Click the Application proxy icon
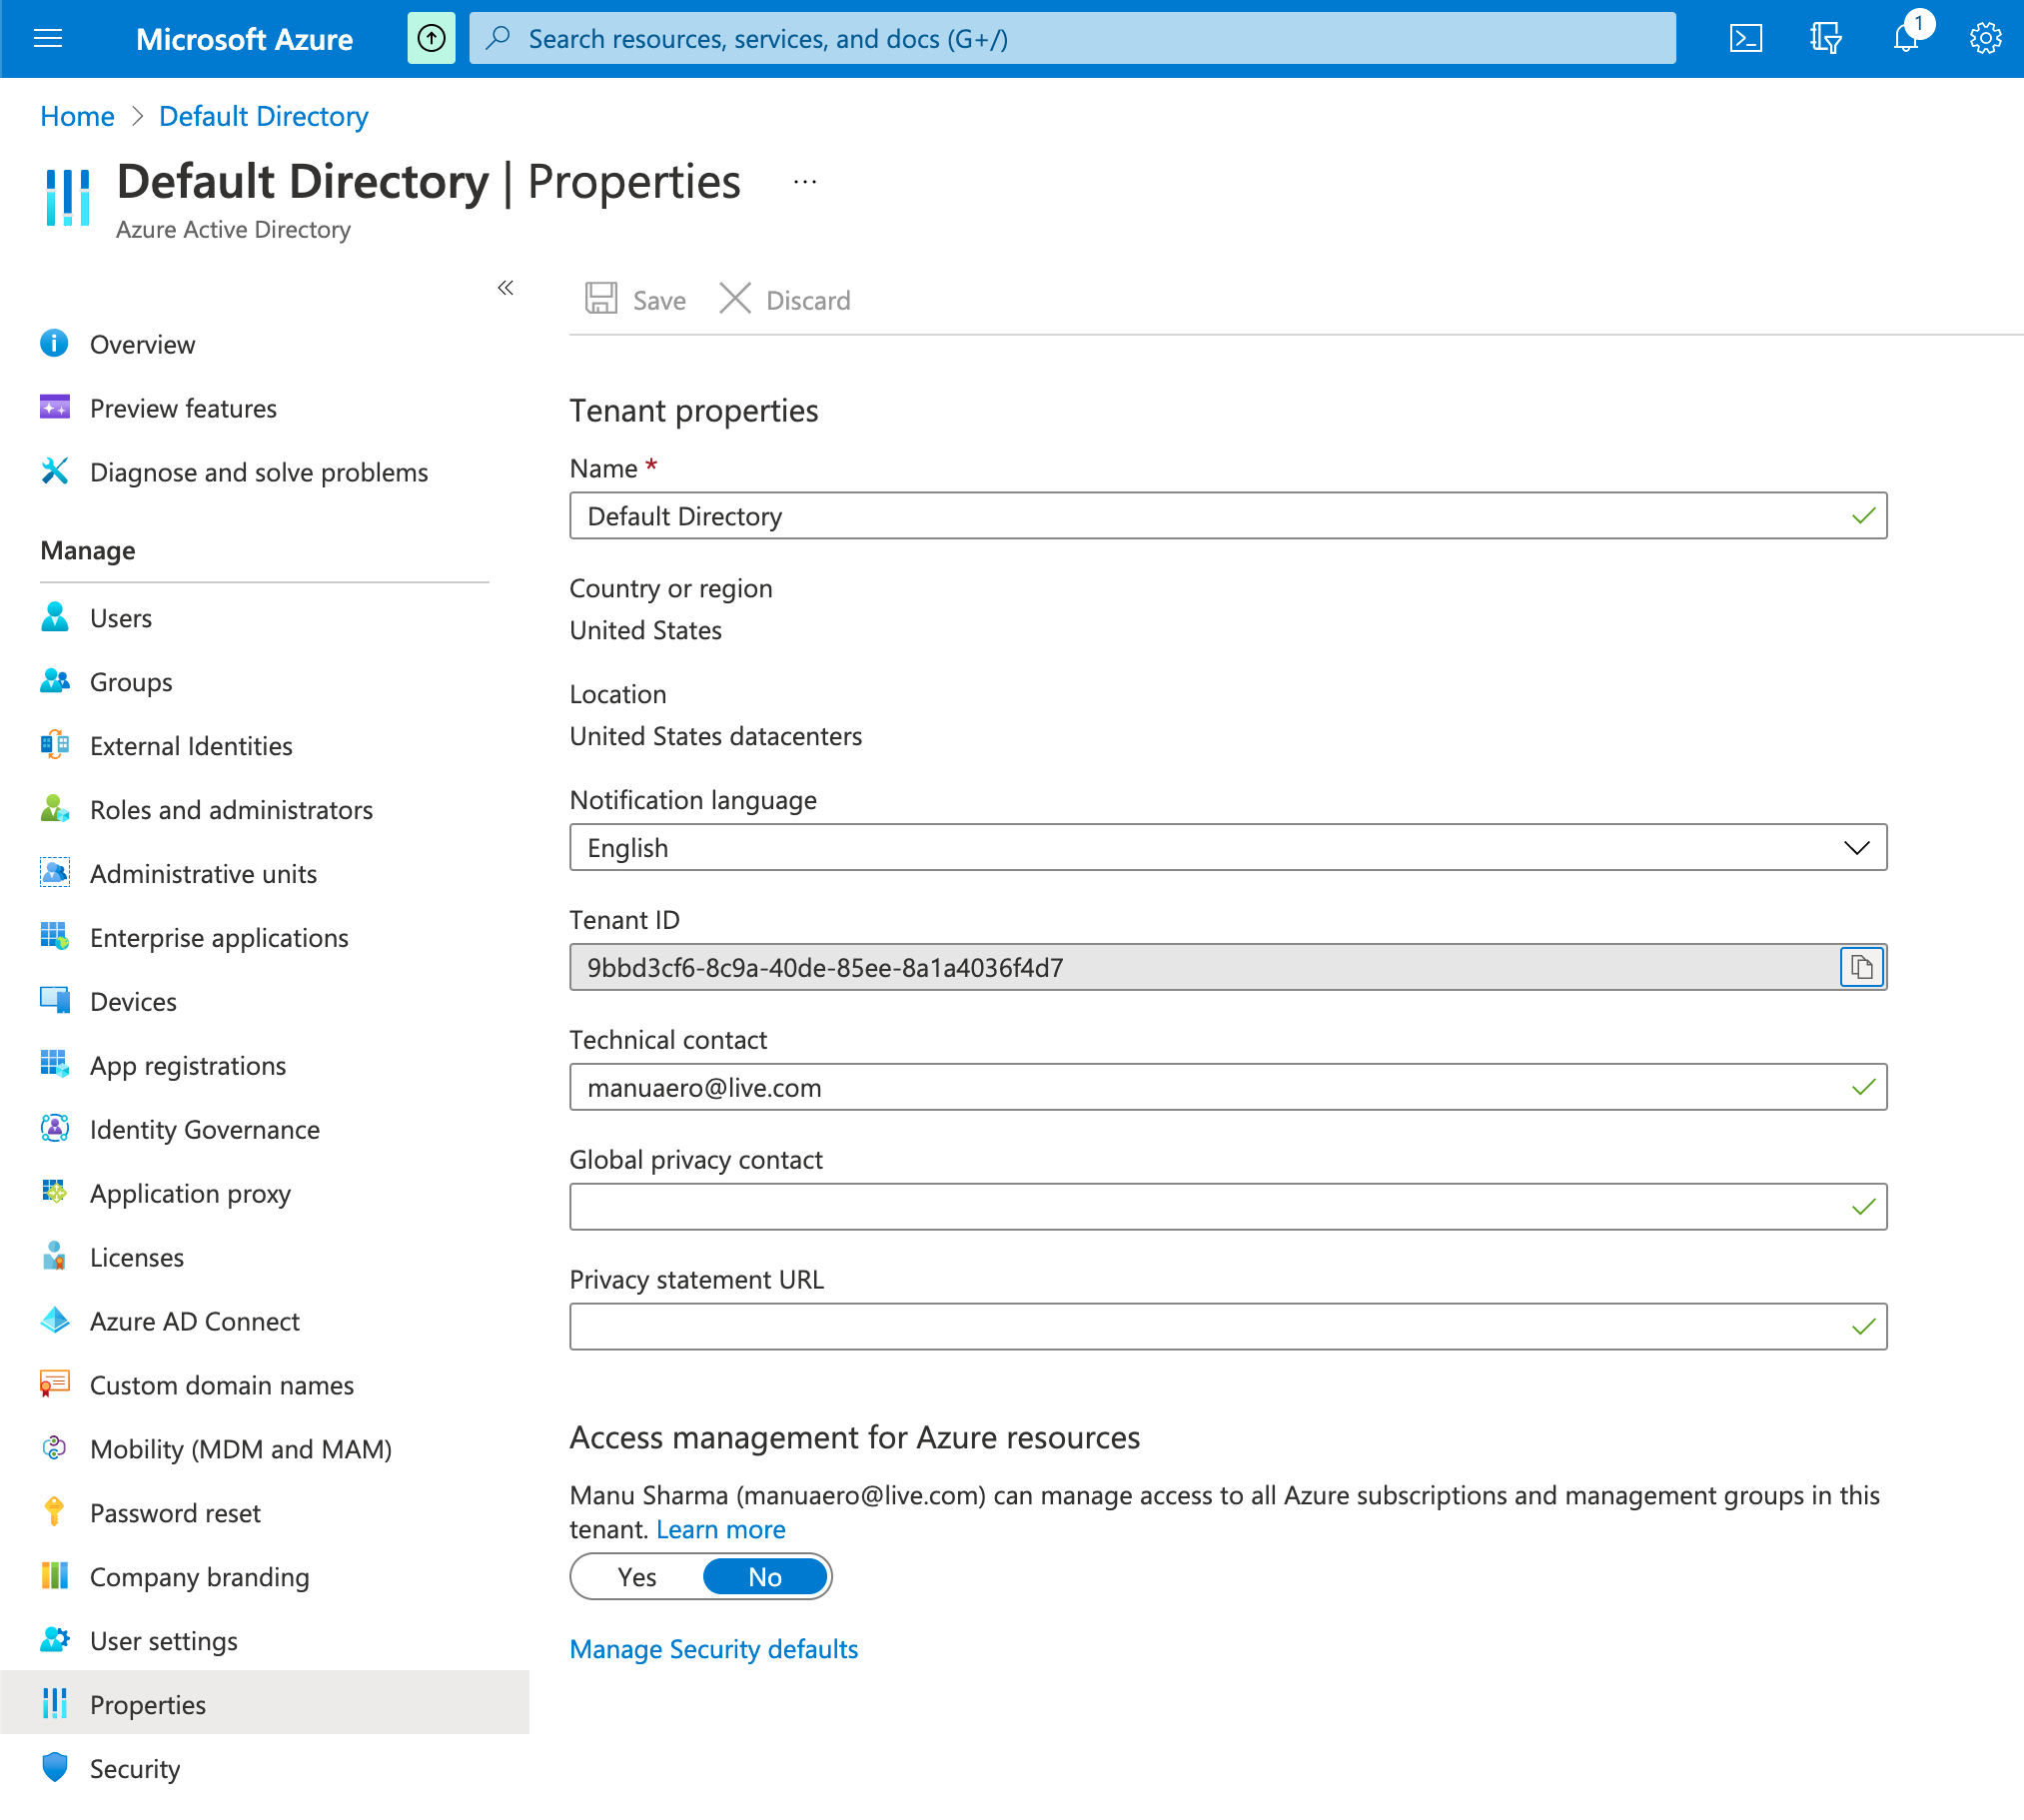Viewport: 2024px width, 1820px height. [x=54, y=1193]
